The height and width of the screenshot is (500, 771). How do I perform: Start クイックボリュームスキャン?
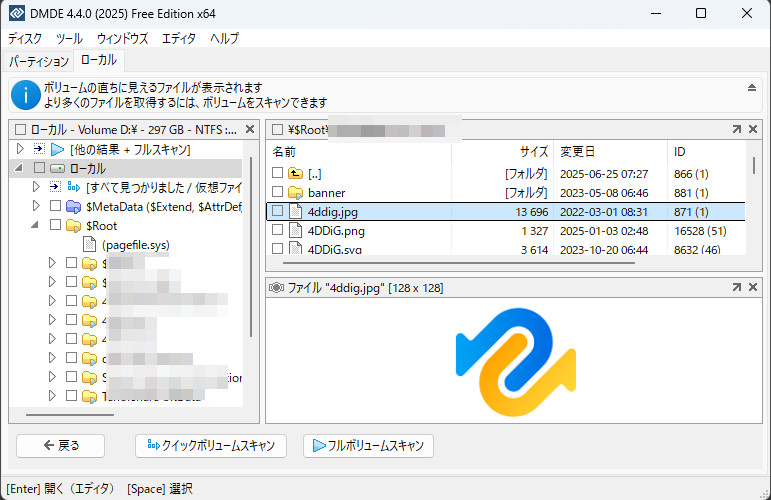click(211, 445)
